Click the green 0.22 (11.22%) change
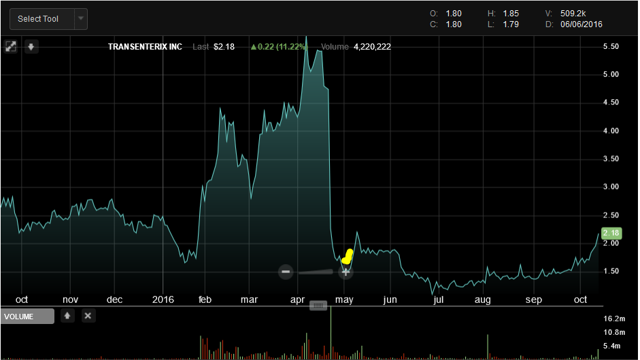The height and width of the screenshot is (360, 640). [x=278, y=47]
